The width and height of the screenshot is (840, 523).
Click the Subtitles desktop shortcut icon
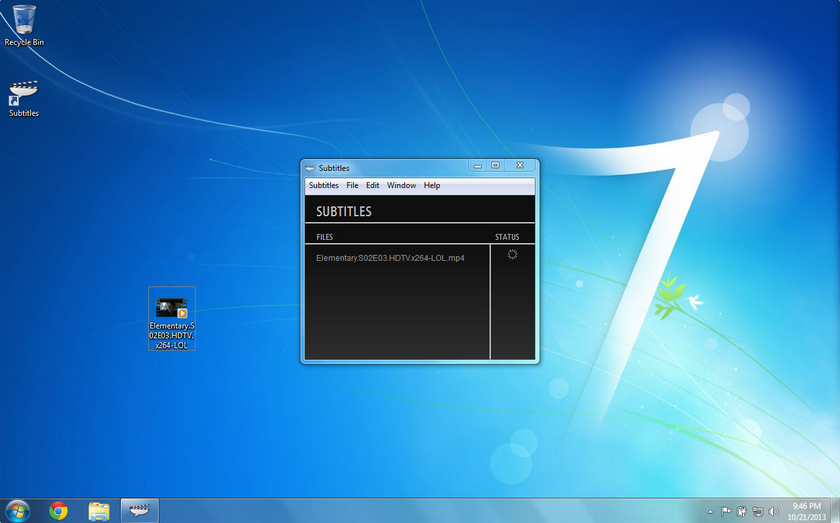coord(23,94)
